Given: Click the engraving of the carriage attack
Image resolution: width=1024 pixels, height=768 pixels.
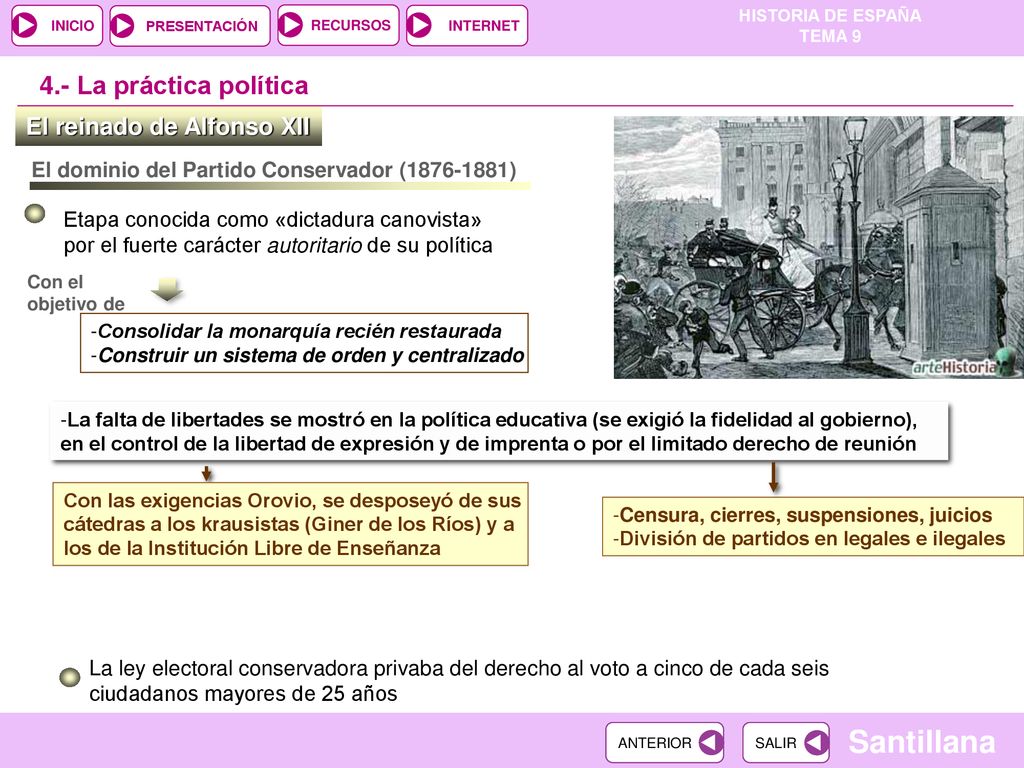Looking at the screenshot, I should pyautogui.click(x=818, y=247).
